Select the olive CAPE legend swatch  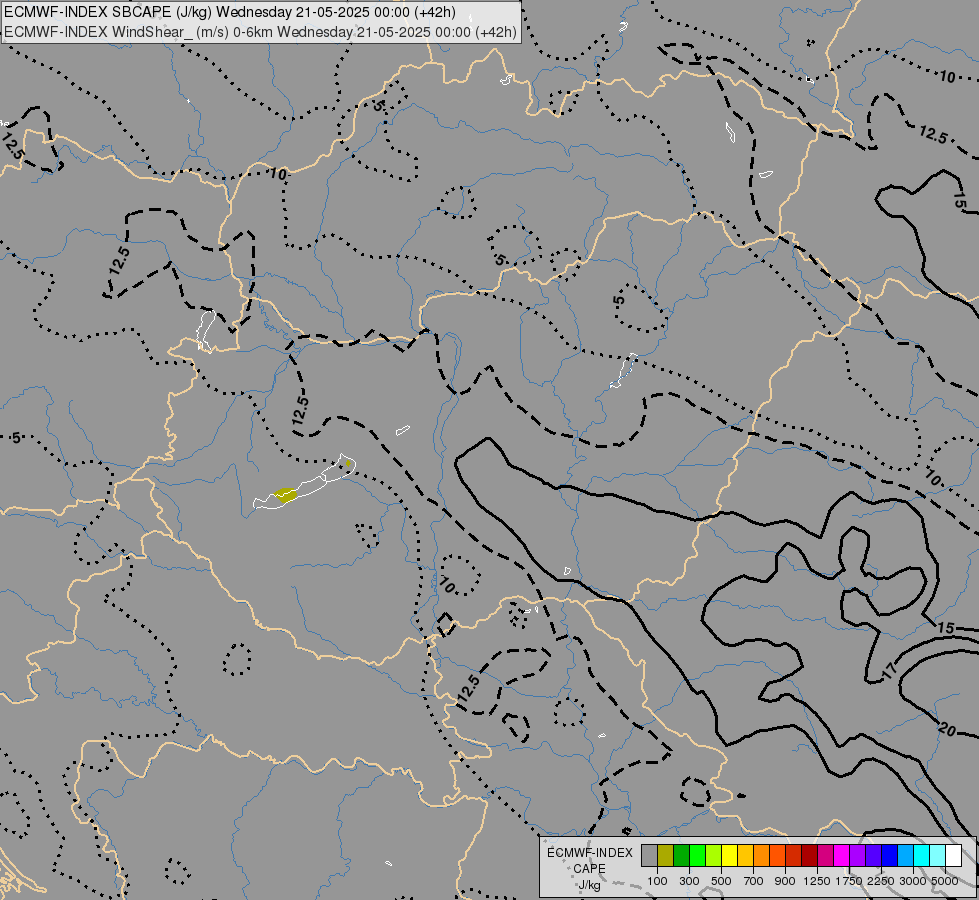click(666, 855)
